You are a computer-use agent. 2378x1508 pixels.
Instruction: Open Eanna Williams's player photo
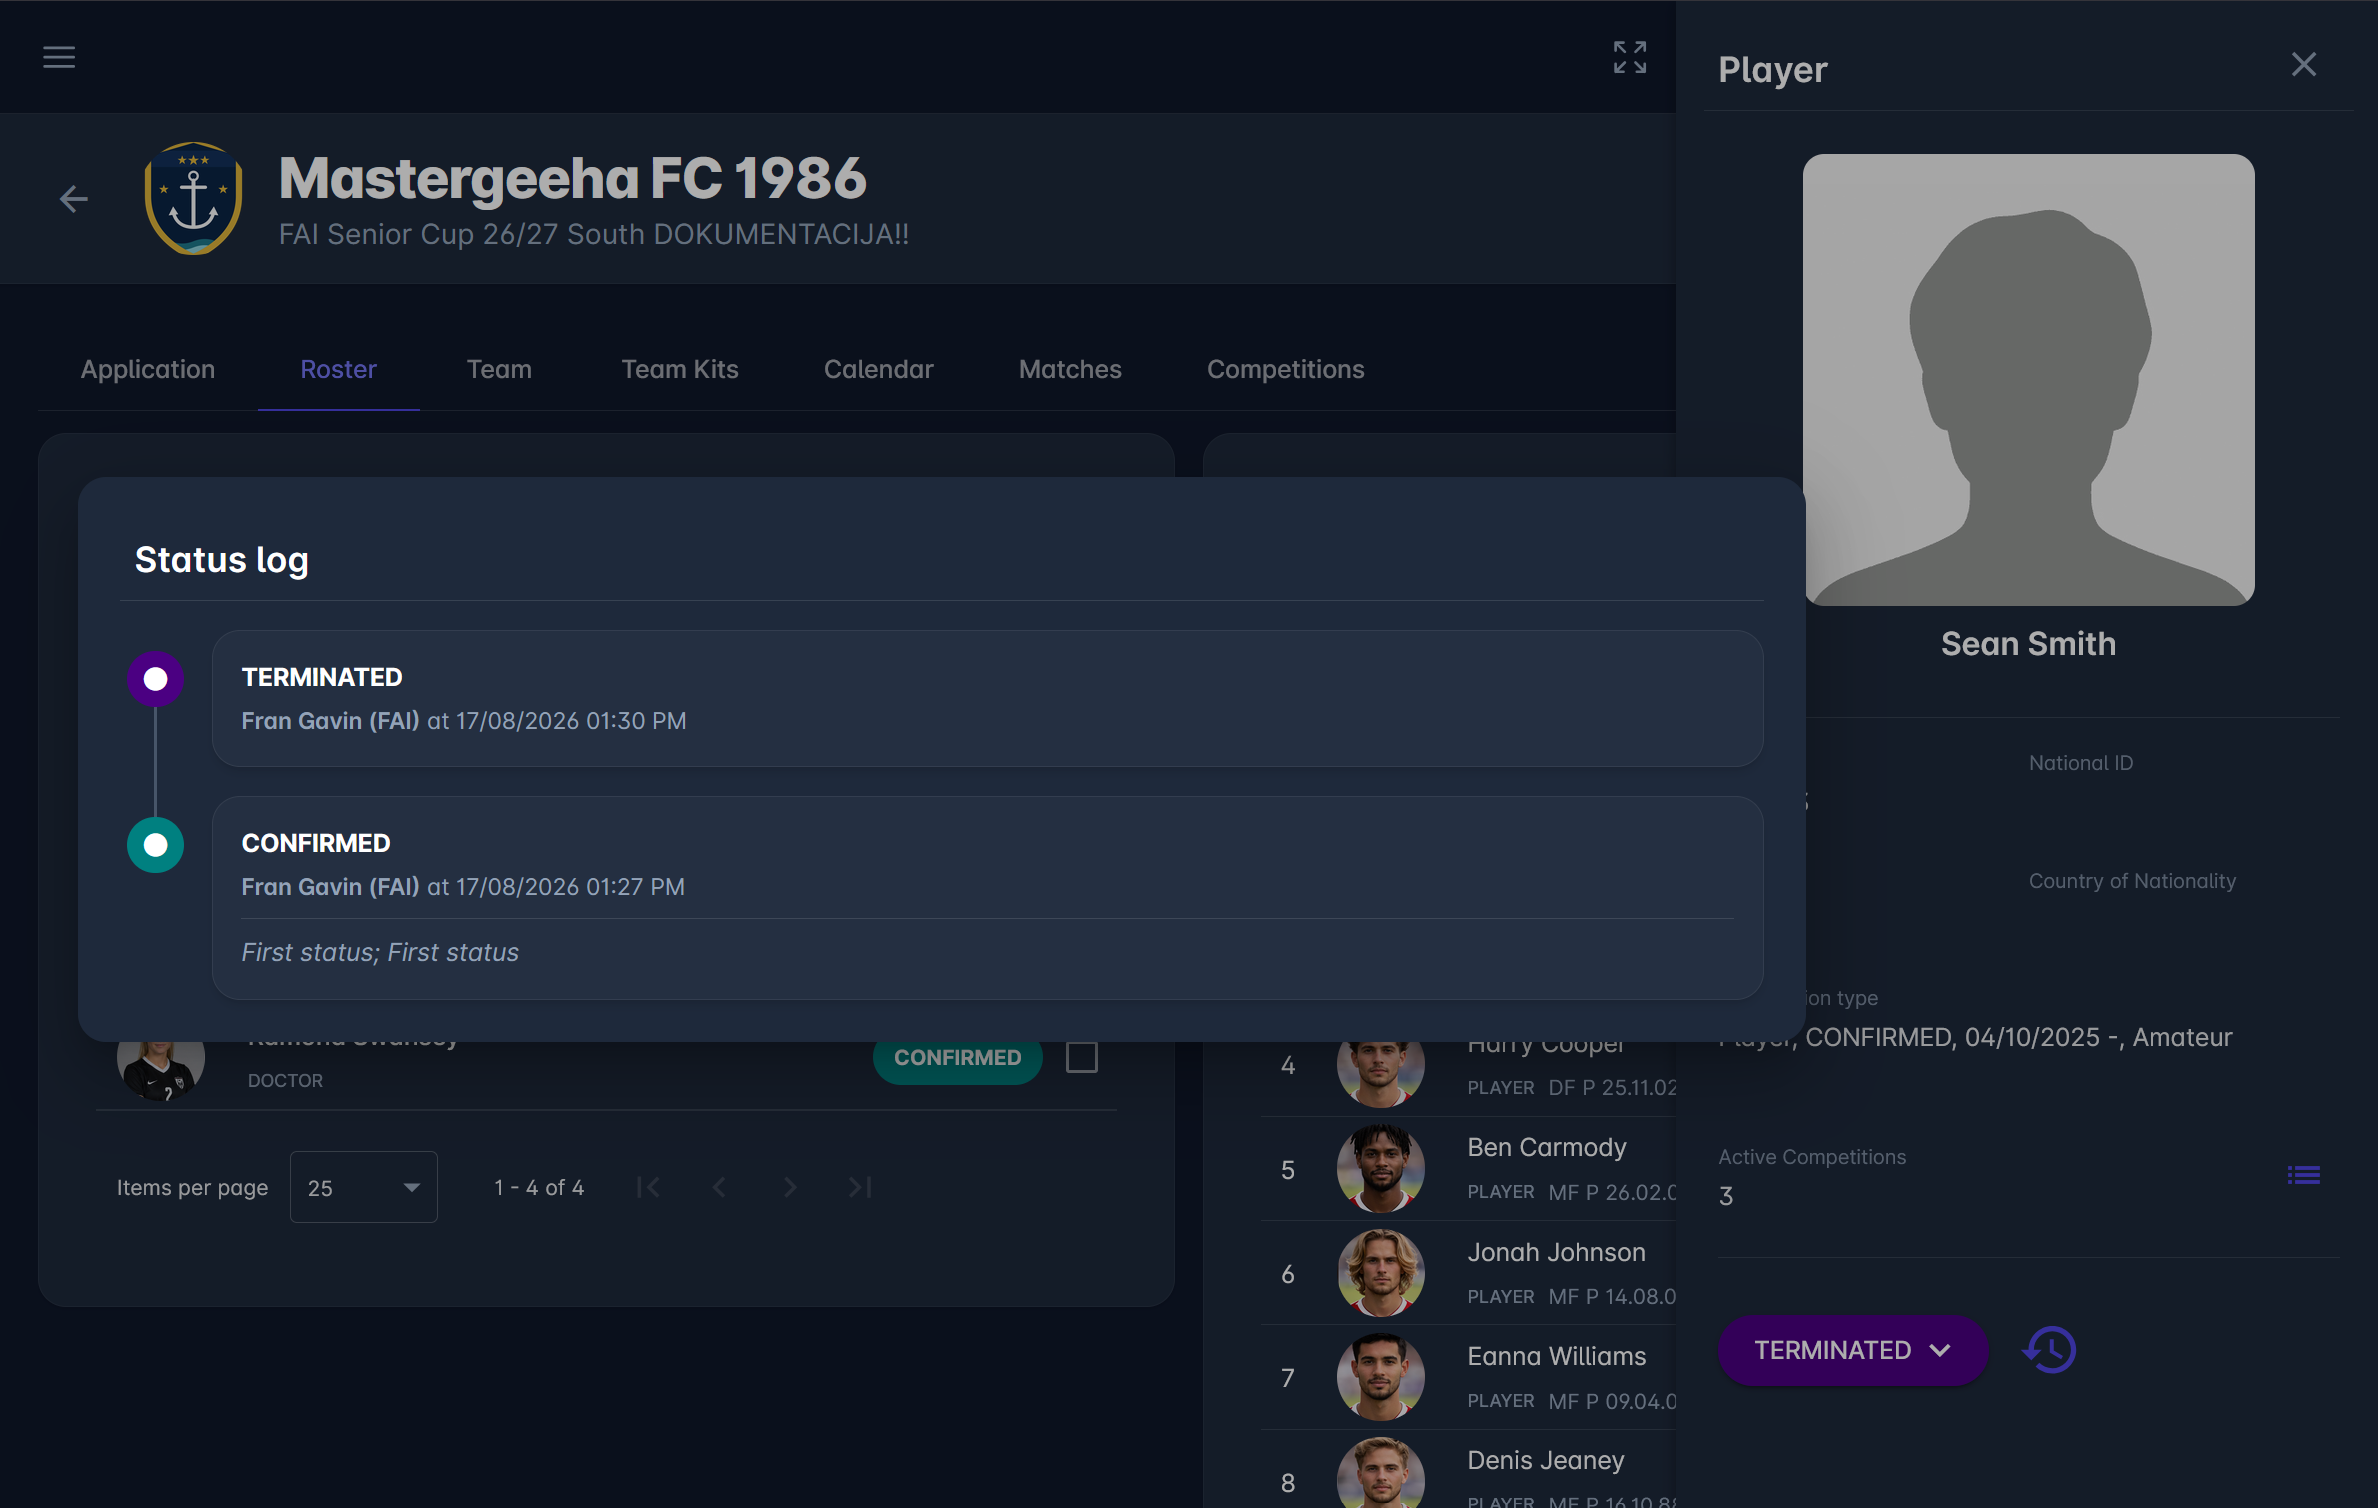tap(1380, 1377)
